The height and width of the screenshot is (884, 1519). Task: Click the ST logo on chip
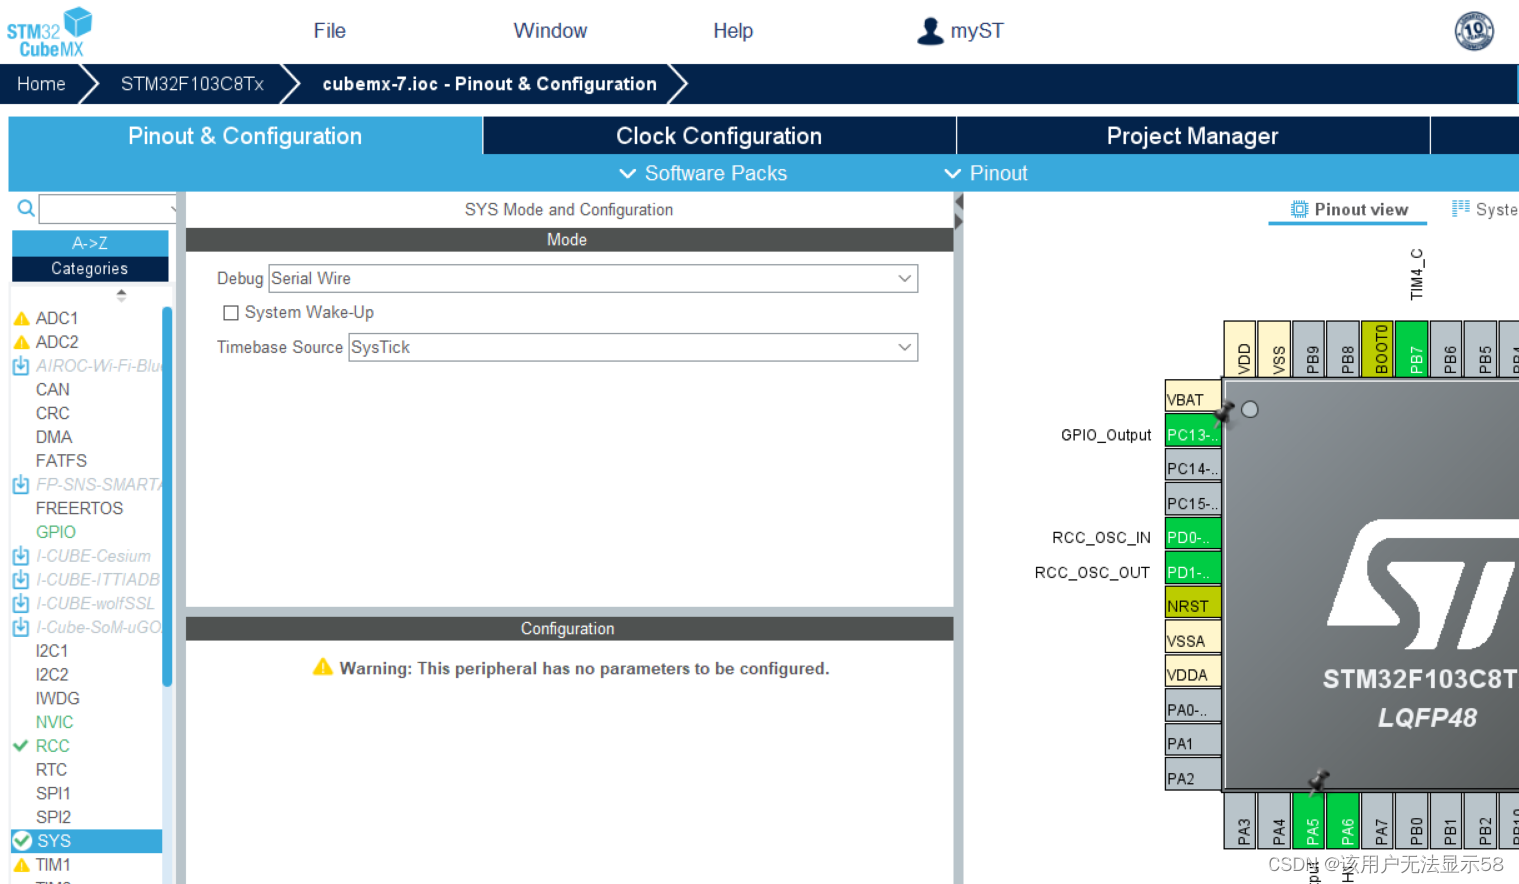coord(1423,585)
